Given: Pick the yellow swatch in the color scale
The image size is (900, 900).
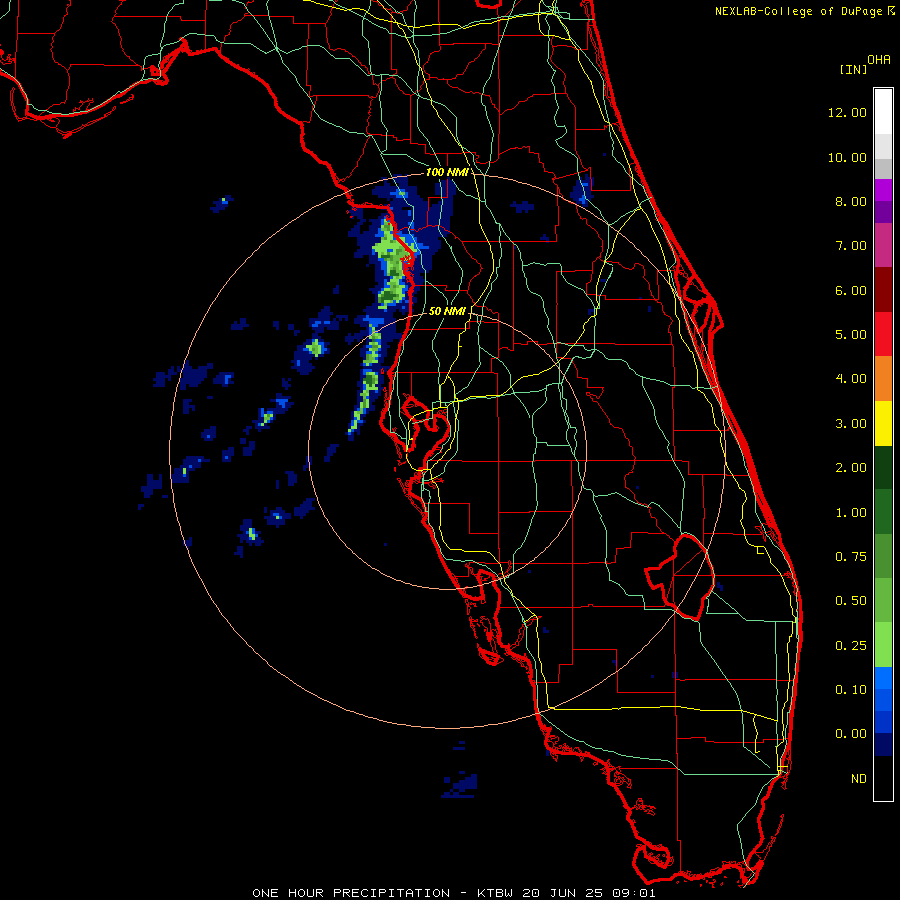Looking at the screenshot, I should 883,424.
